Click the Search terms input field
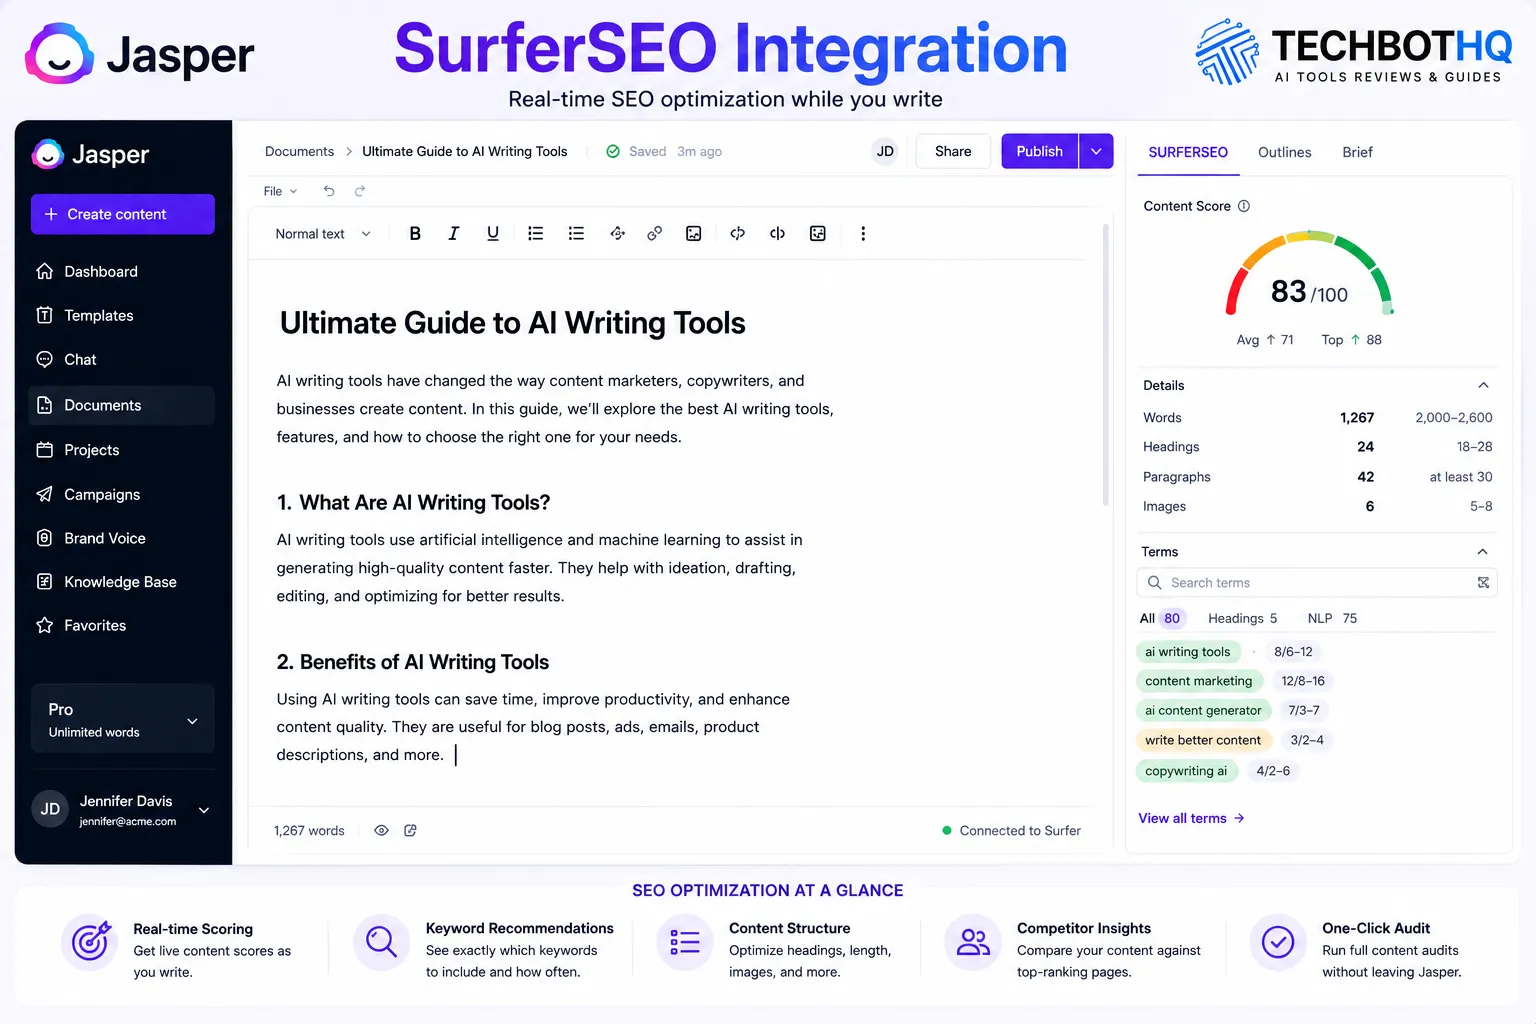Viewport: 1536px width, 1024px height. pyautogui.click(x=1316, y=582)
